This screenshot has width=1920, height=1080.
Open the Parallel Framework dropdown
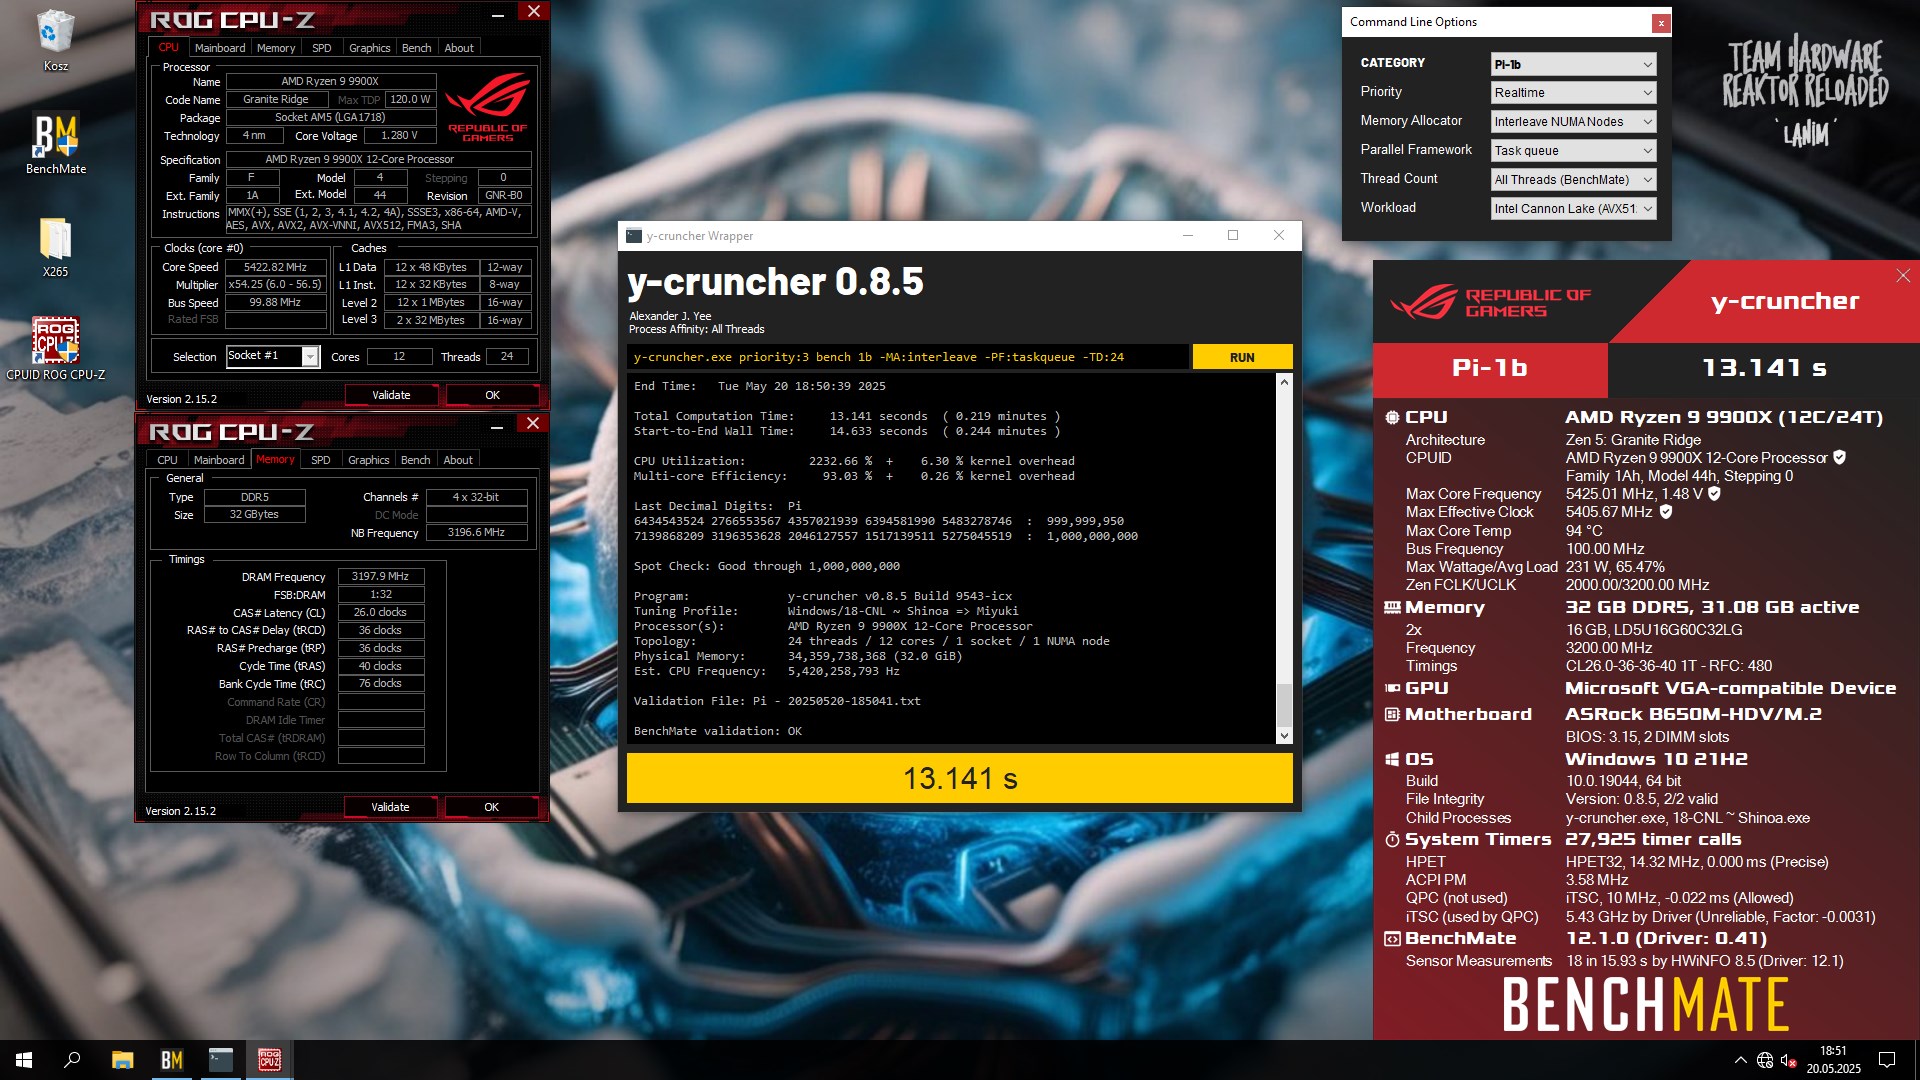tap(1573, 150)
